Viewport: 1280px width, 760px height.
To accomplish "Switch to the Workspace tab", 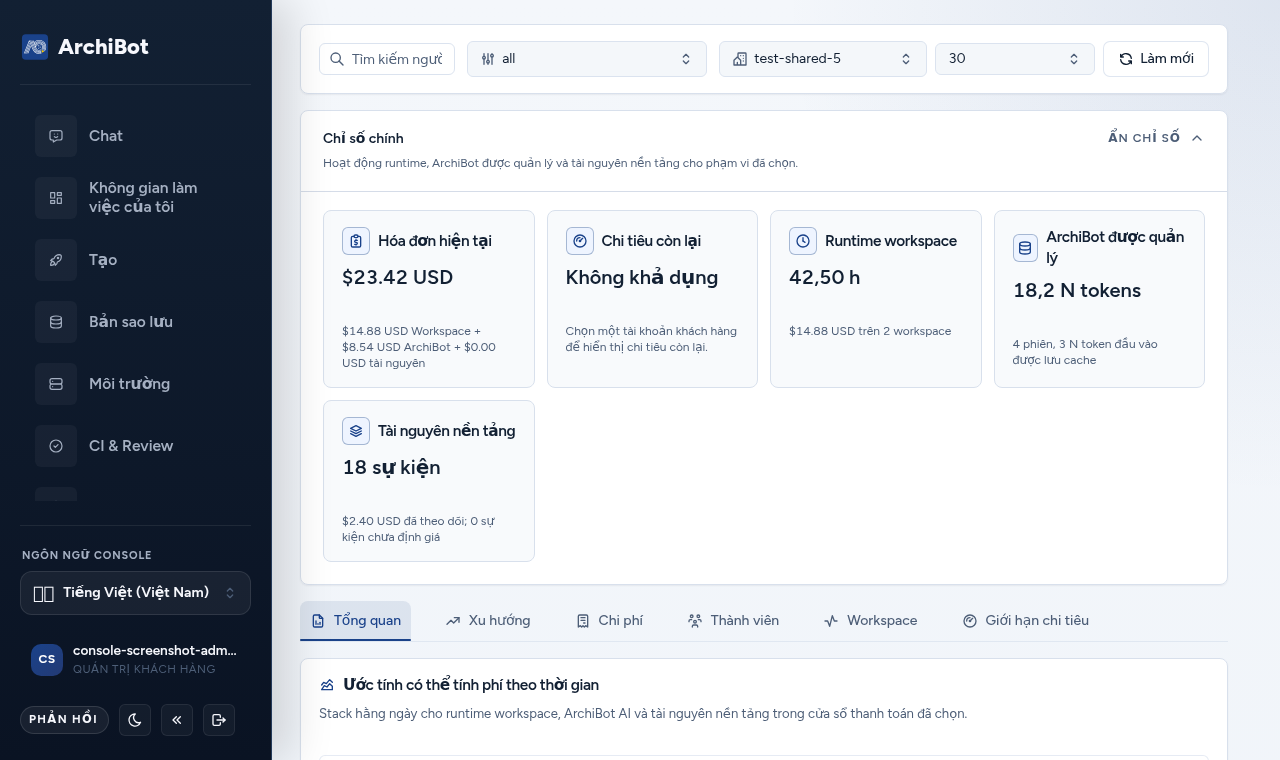I will pyautogui.click(x=870, y=621).
